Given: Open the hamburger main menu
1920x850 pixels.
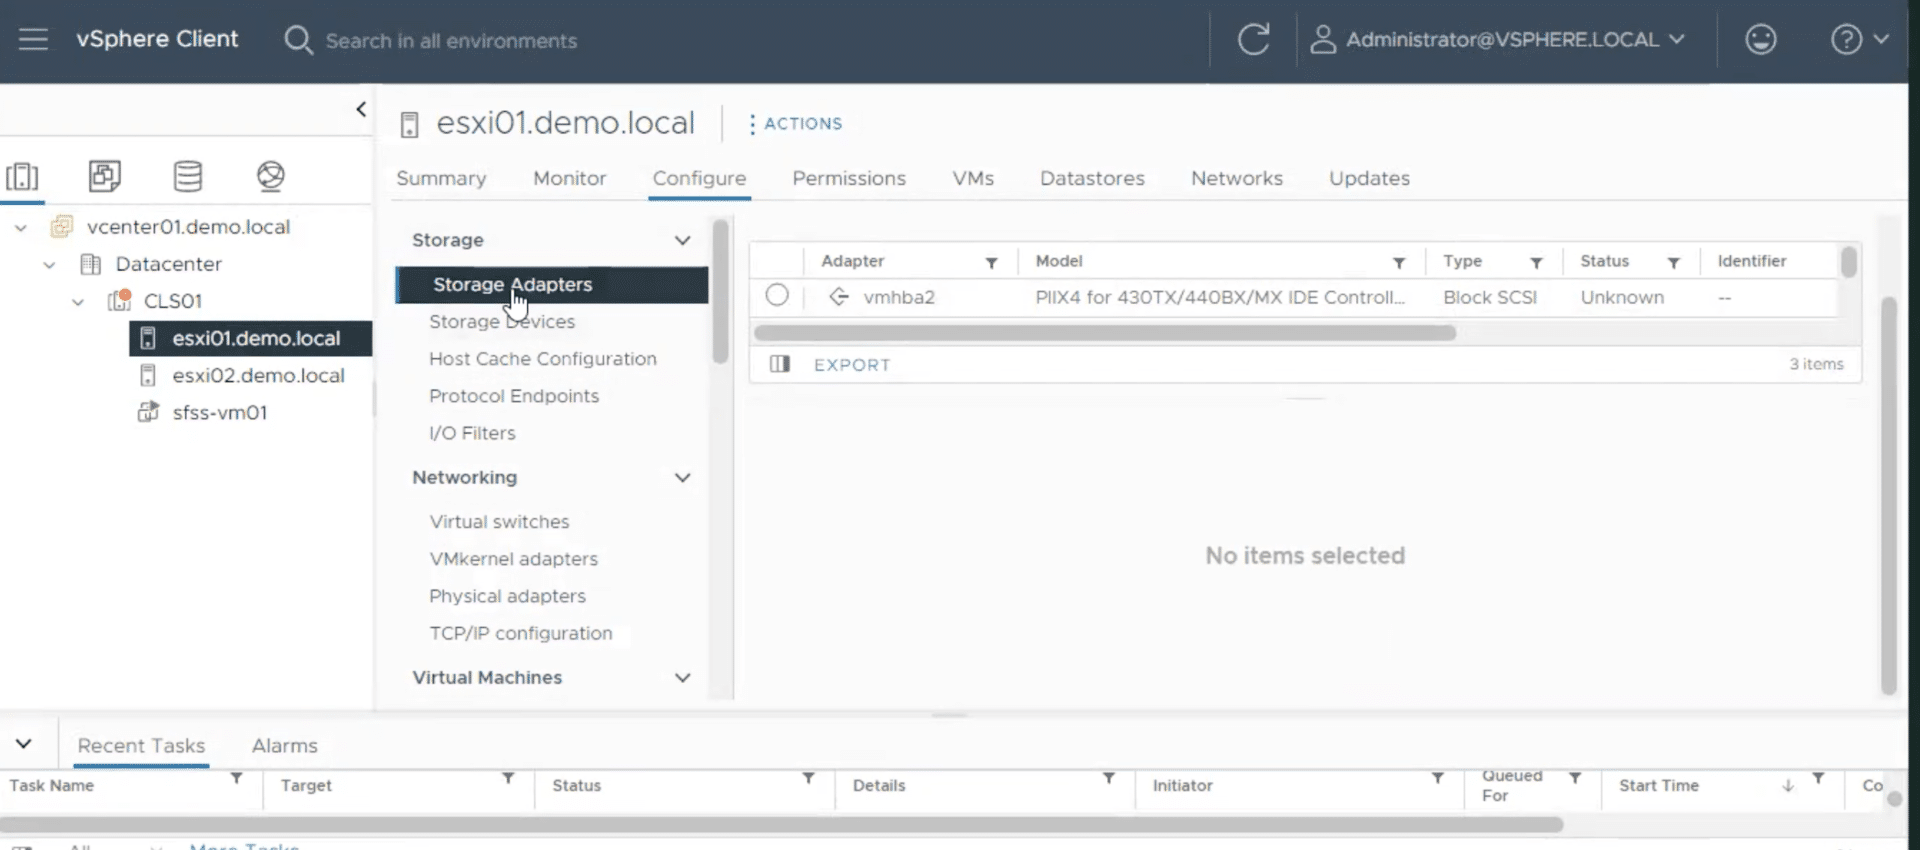Looking at the screenshot, I should (33, 39).
